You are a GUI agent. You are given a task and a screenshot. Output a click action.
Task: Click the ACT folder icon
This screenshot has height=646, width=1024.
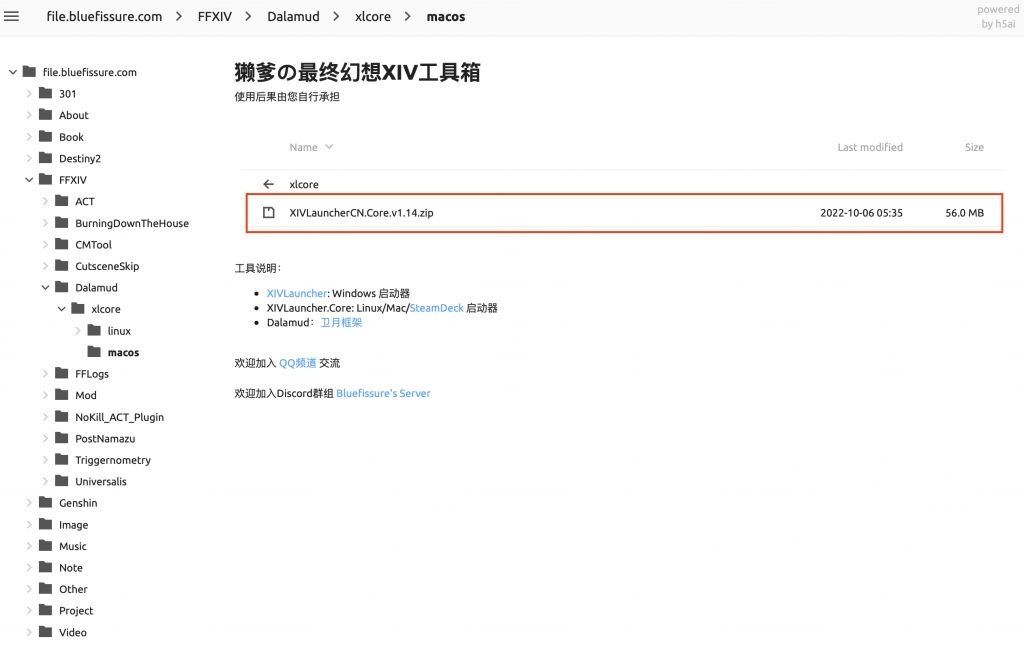coord(60,201)
